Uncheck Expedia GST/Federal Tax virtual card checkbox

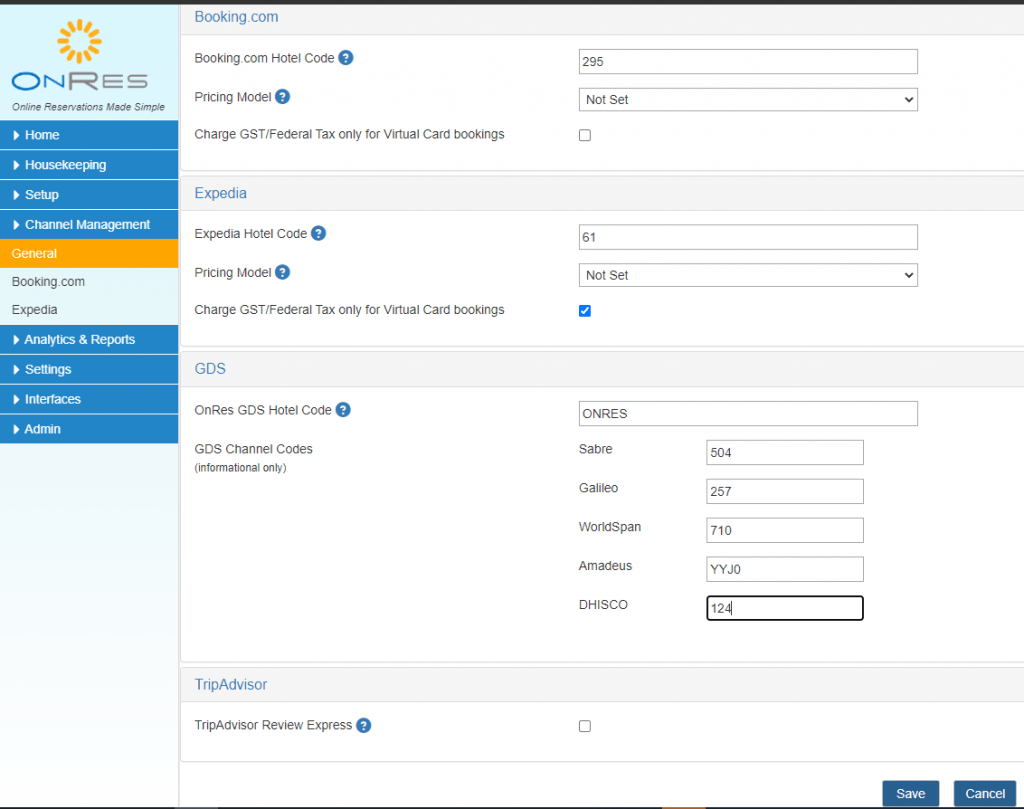(585, 311)
